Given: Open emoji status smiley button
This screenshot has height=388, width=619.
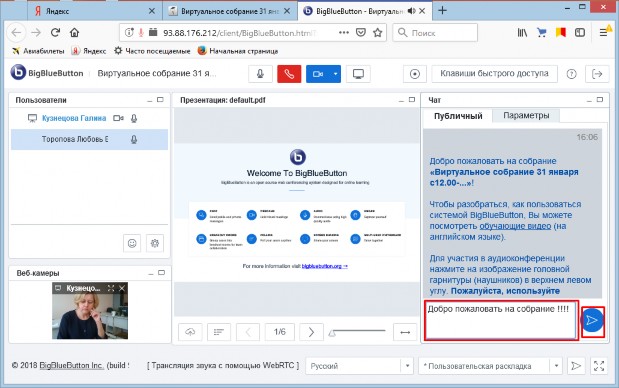Looking at the screenshot, I should coord(132,243).
